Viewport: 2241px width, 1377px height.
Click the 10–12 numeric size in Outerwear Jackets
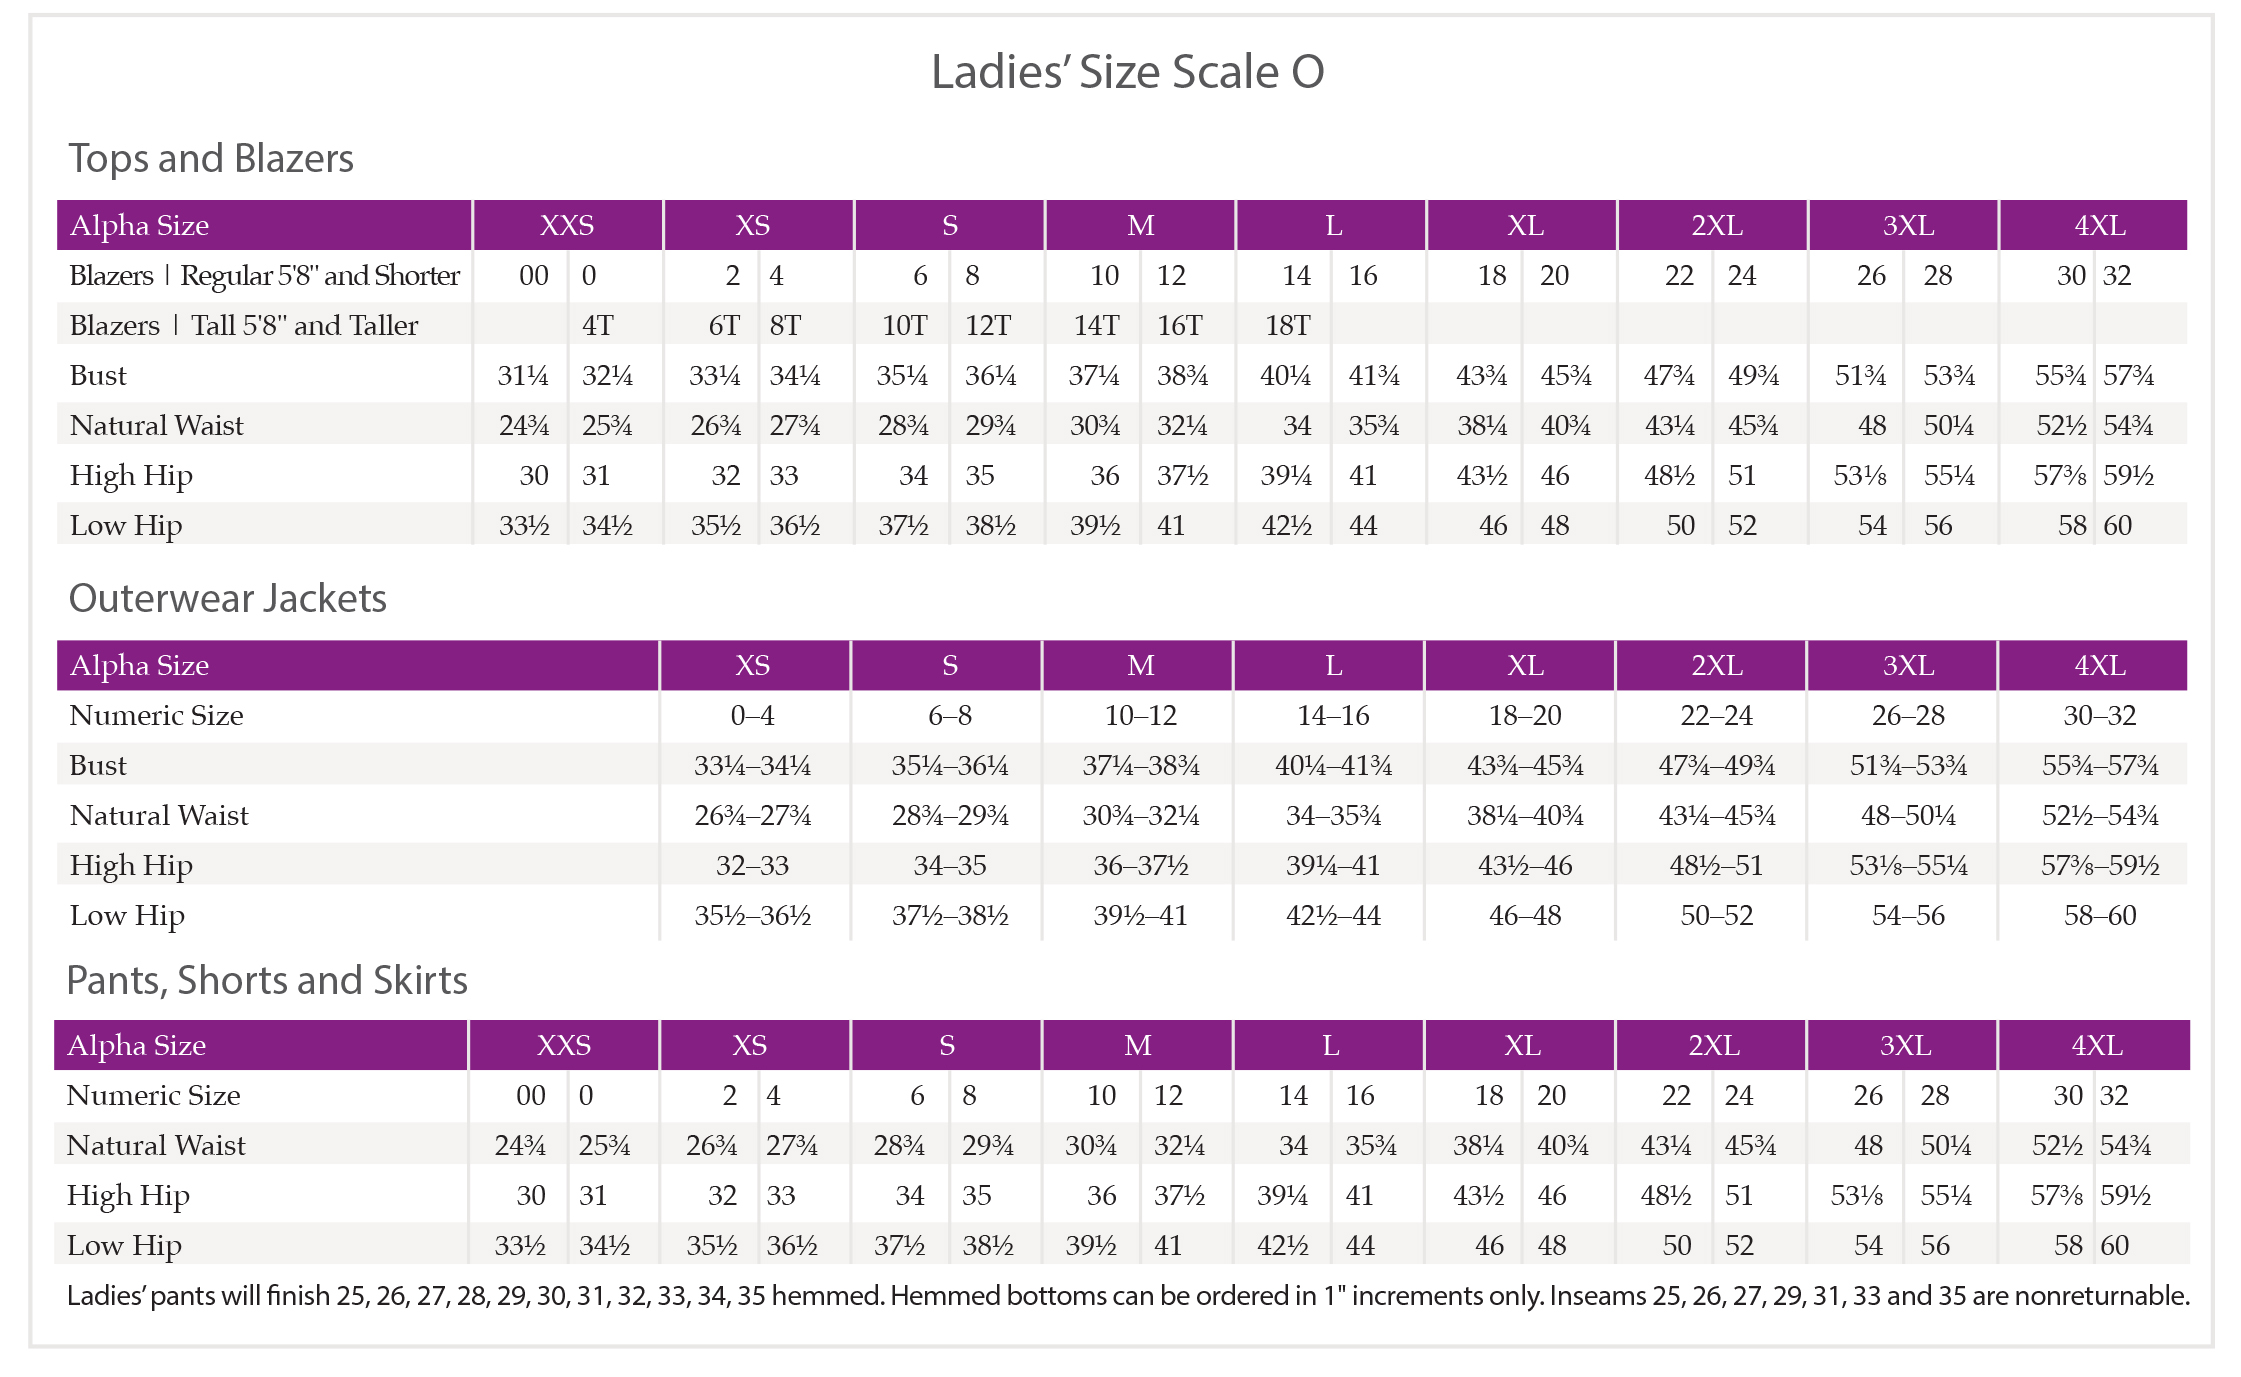(1140, 715)
